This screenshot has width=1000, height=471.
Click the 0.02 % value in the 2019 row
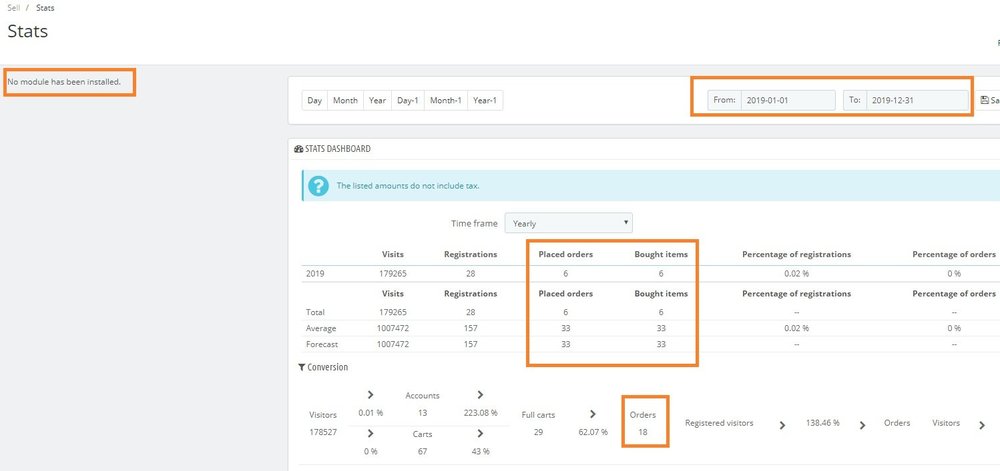pos(797,273)
